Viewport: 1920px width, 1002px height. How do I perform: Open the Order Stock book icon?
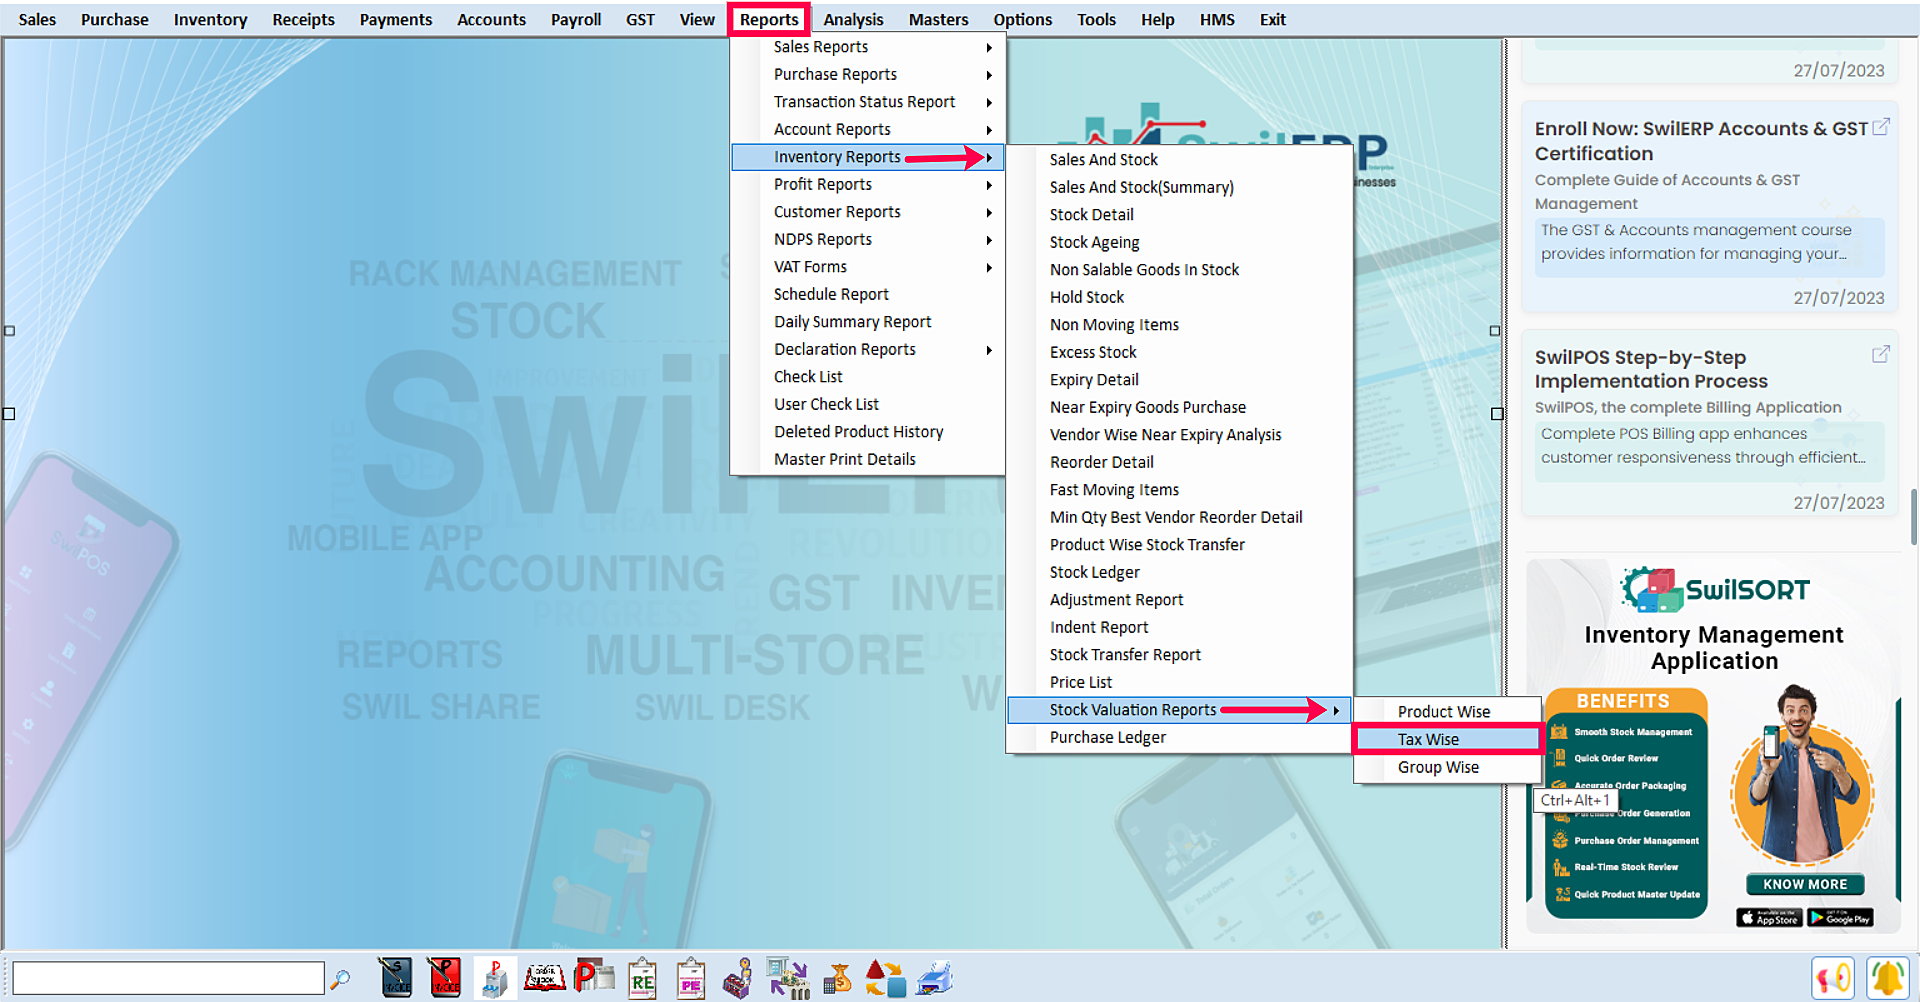pos(544,978)
